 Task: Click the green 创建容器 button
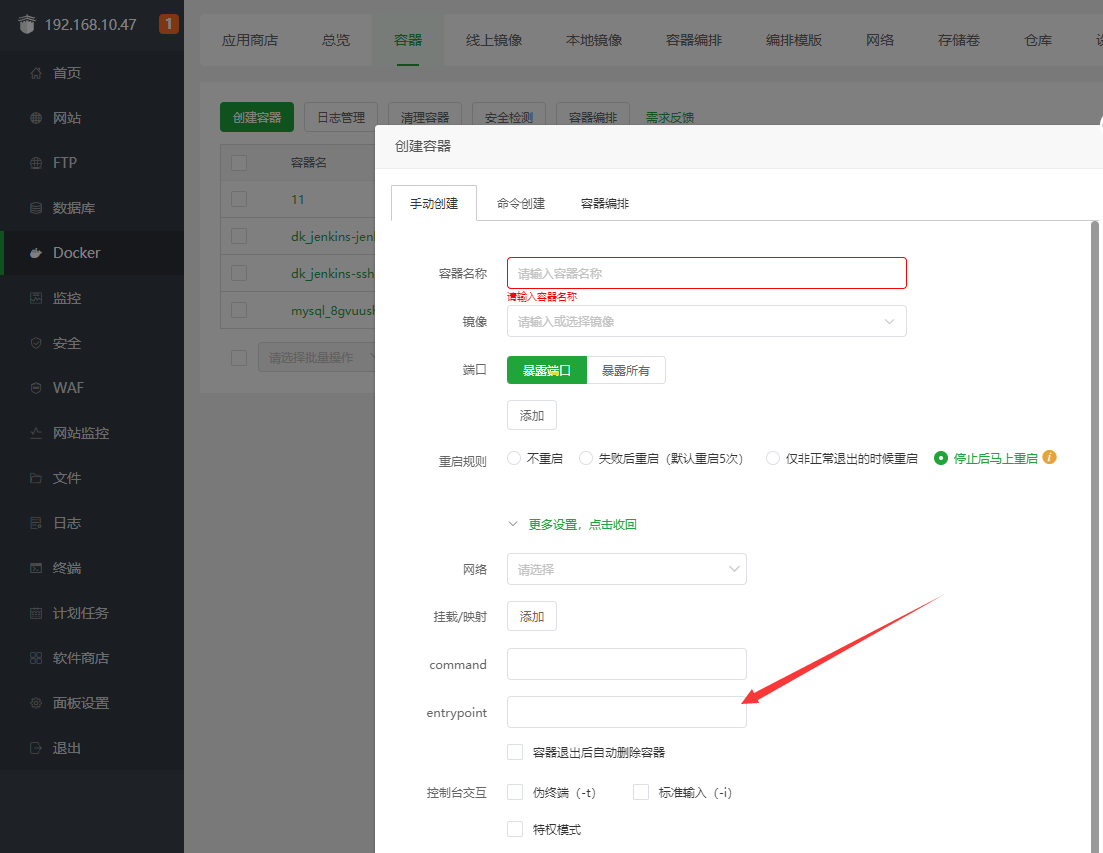click(257, 117)
